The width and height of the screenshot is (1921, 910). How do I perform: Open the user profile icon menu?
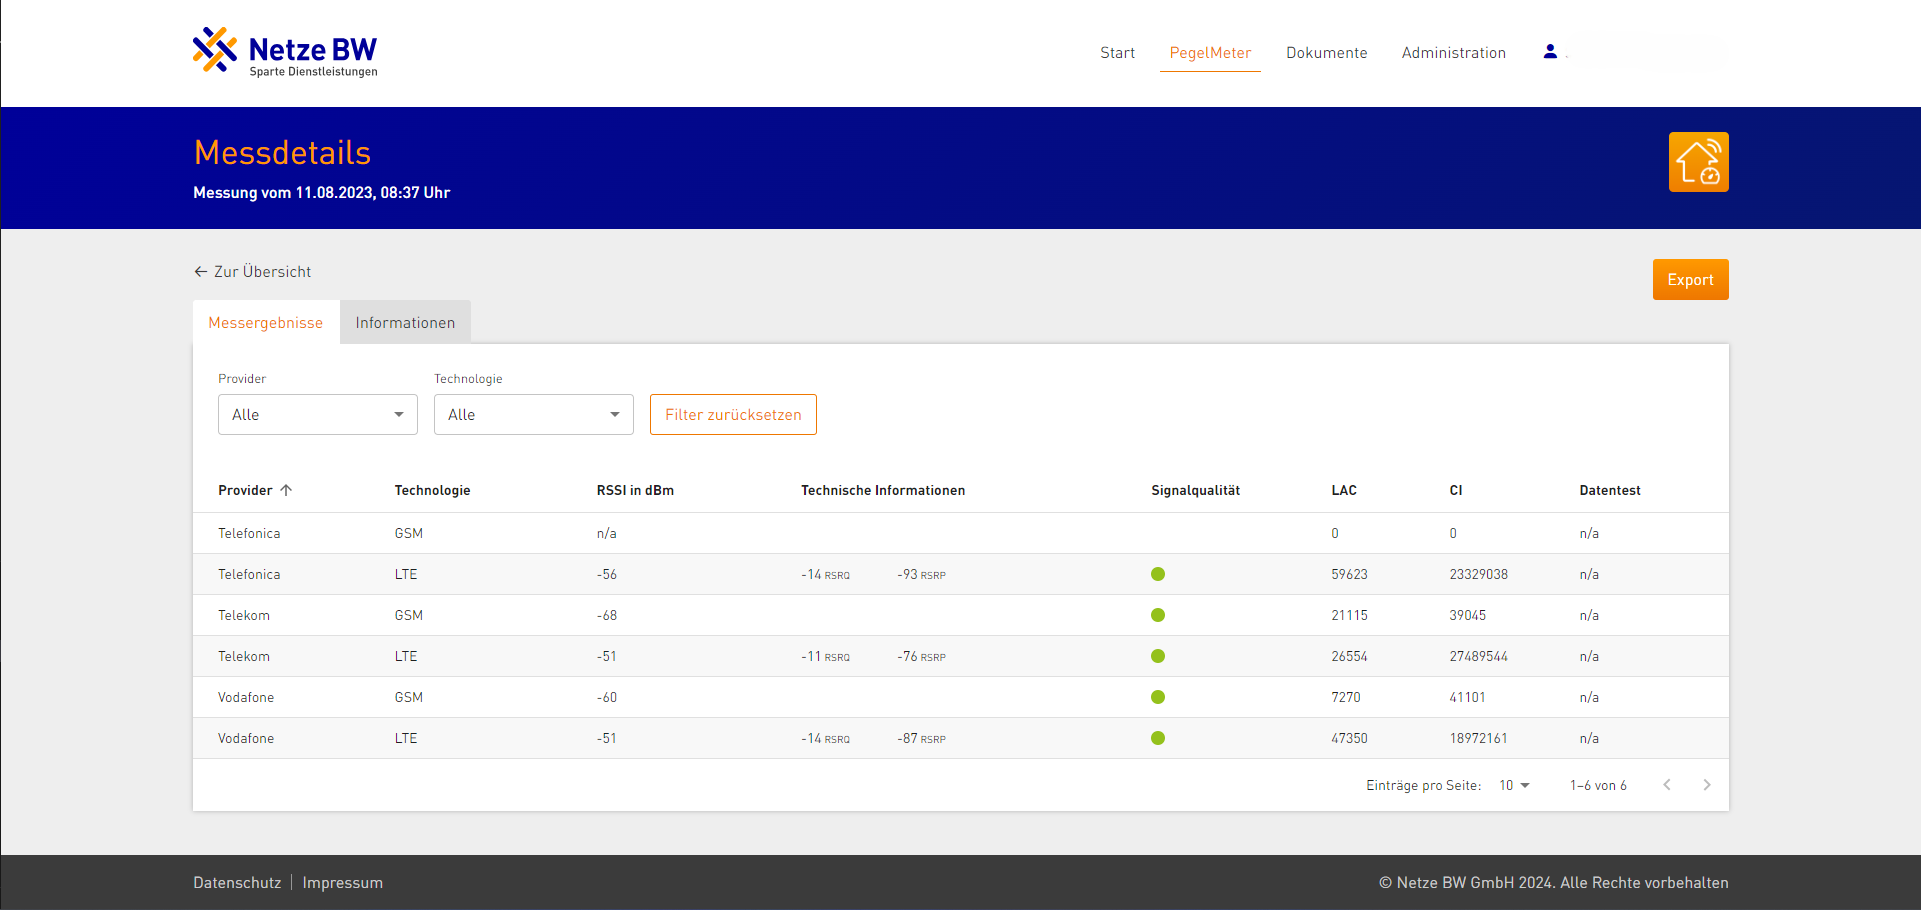tap(1550, 52)
